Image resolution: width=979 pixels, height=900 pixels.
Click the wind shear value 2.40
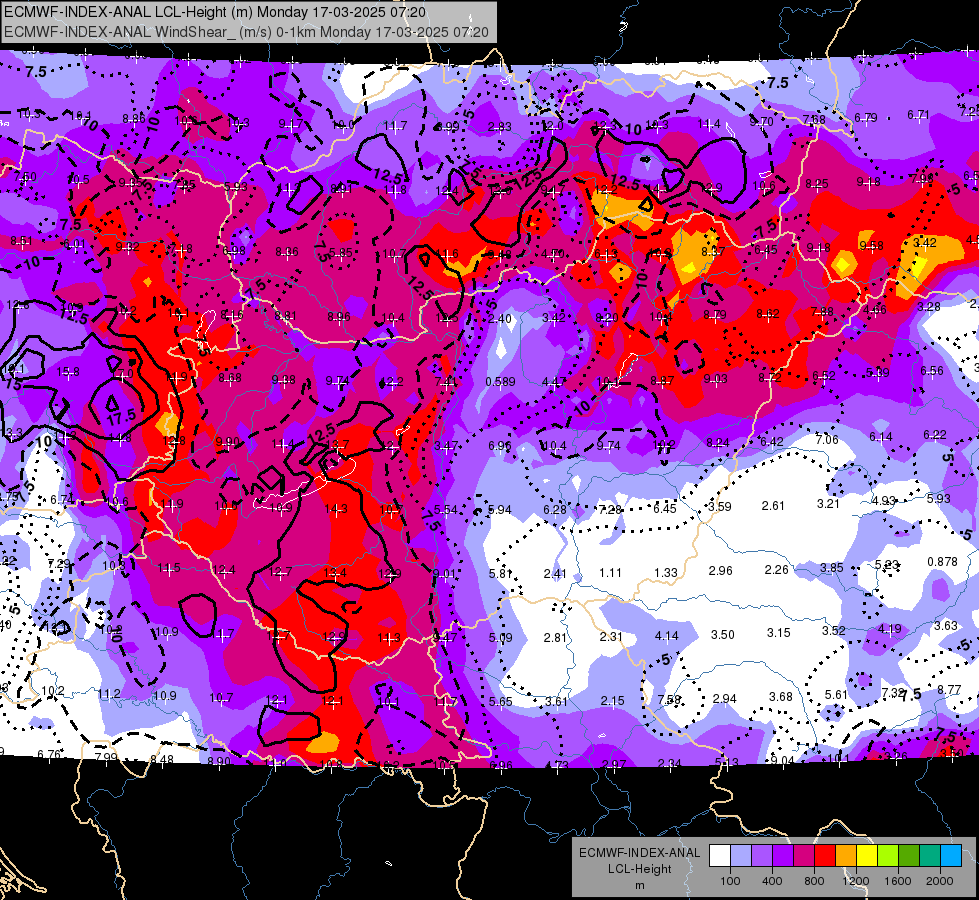pyautogui.click(x=499, y=319)
